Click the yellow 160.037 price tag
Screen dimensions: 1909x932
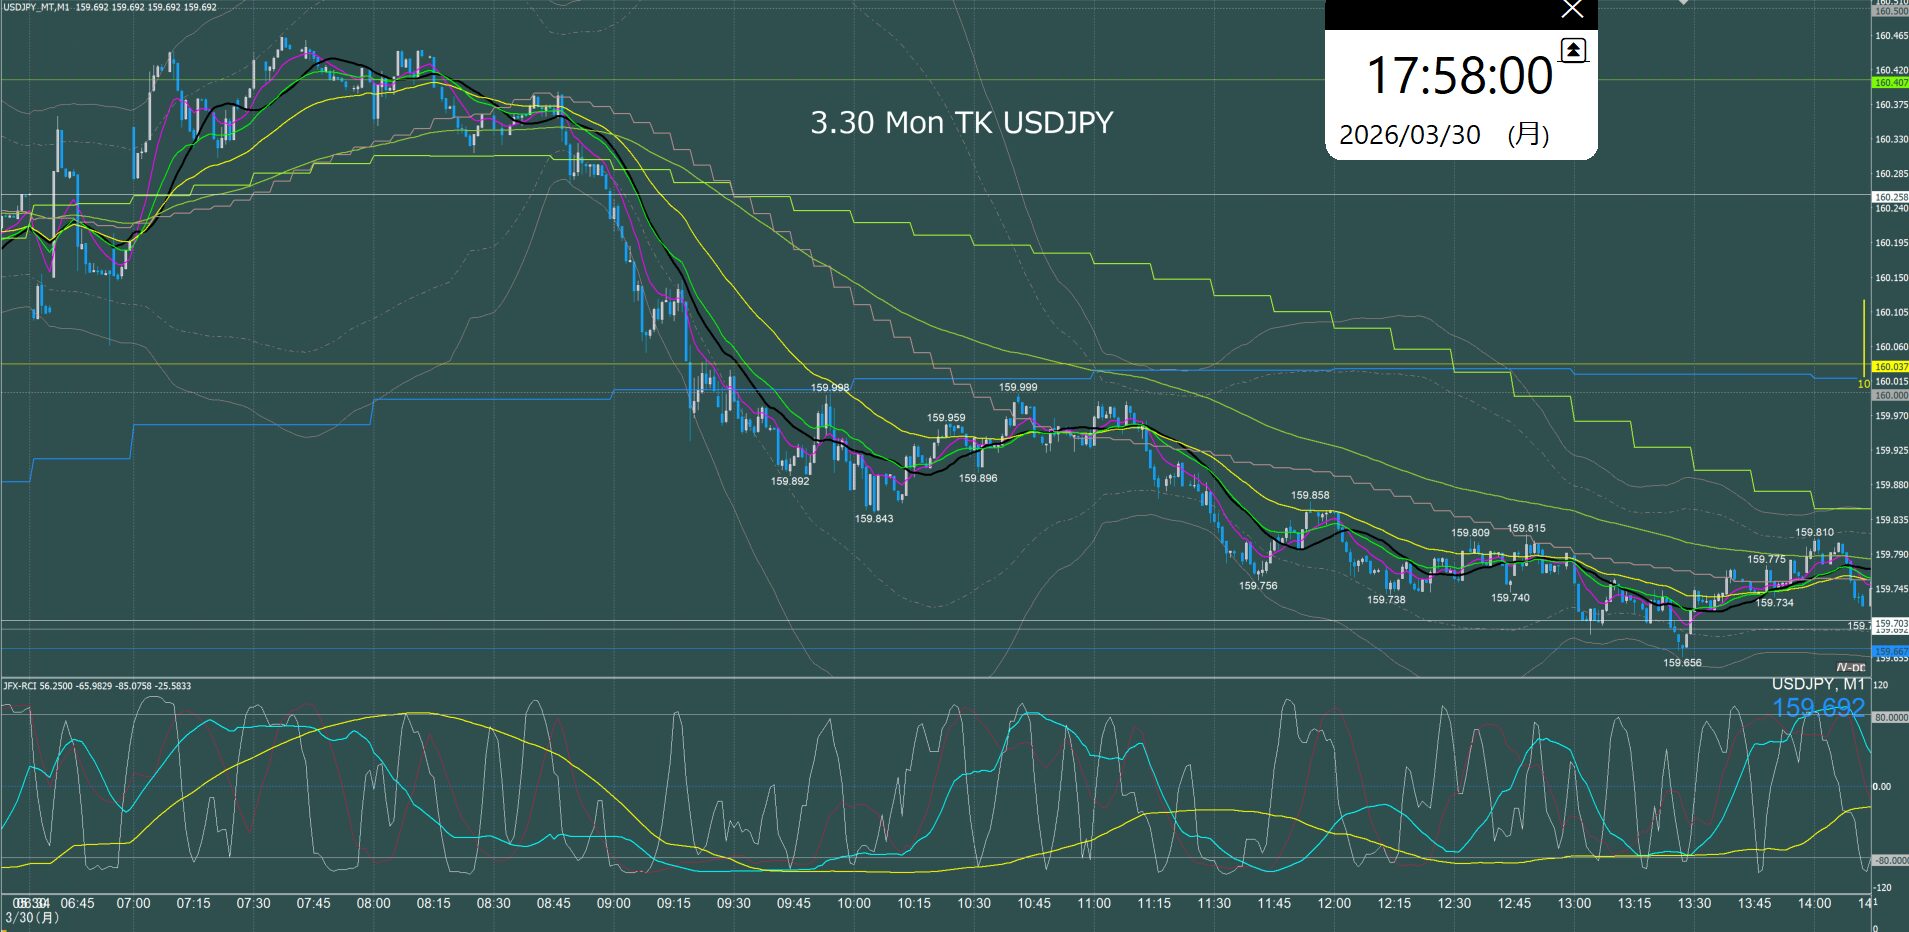pos(1890,367)
